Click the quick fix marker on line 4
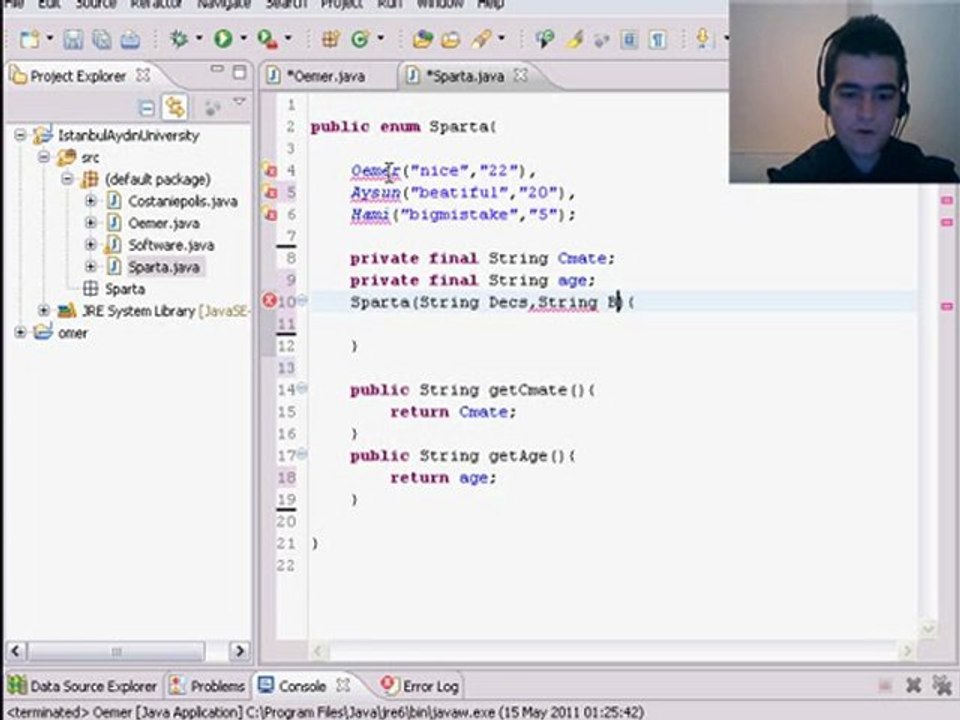Viewport: 960px width, 720px height. point(270,170)
